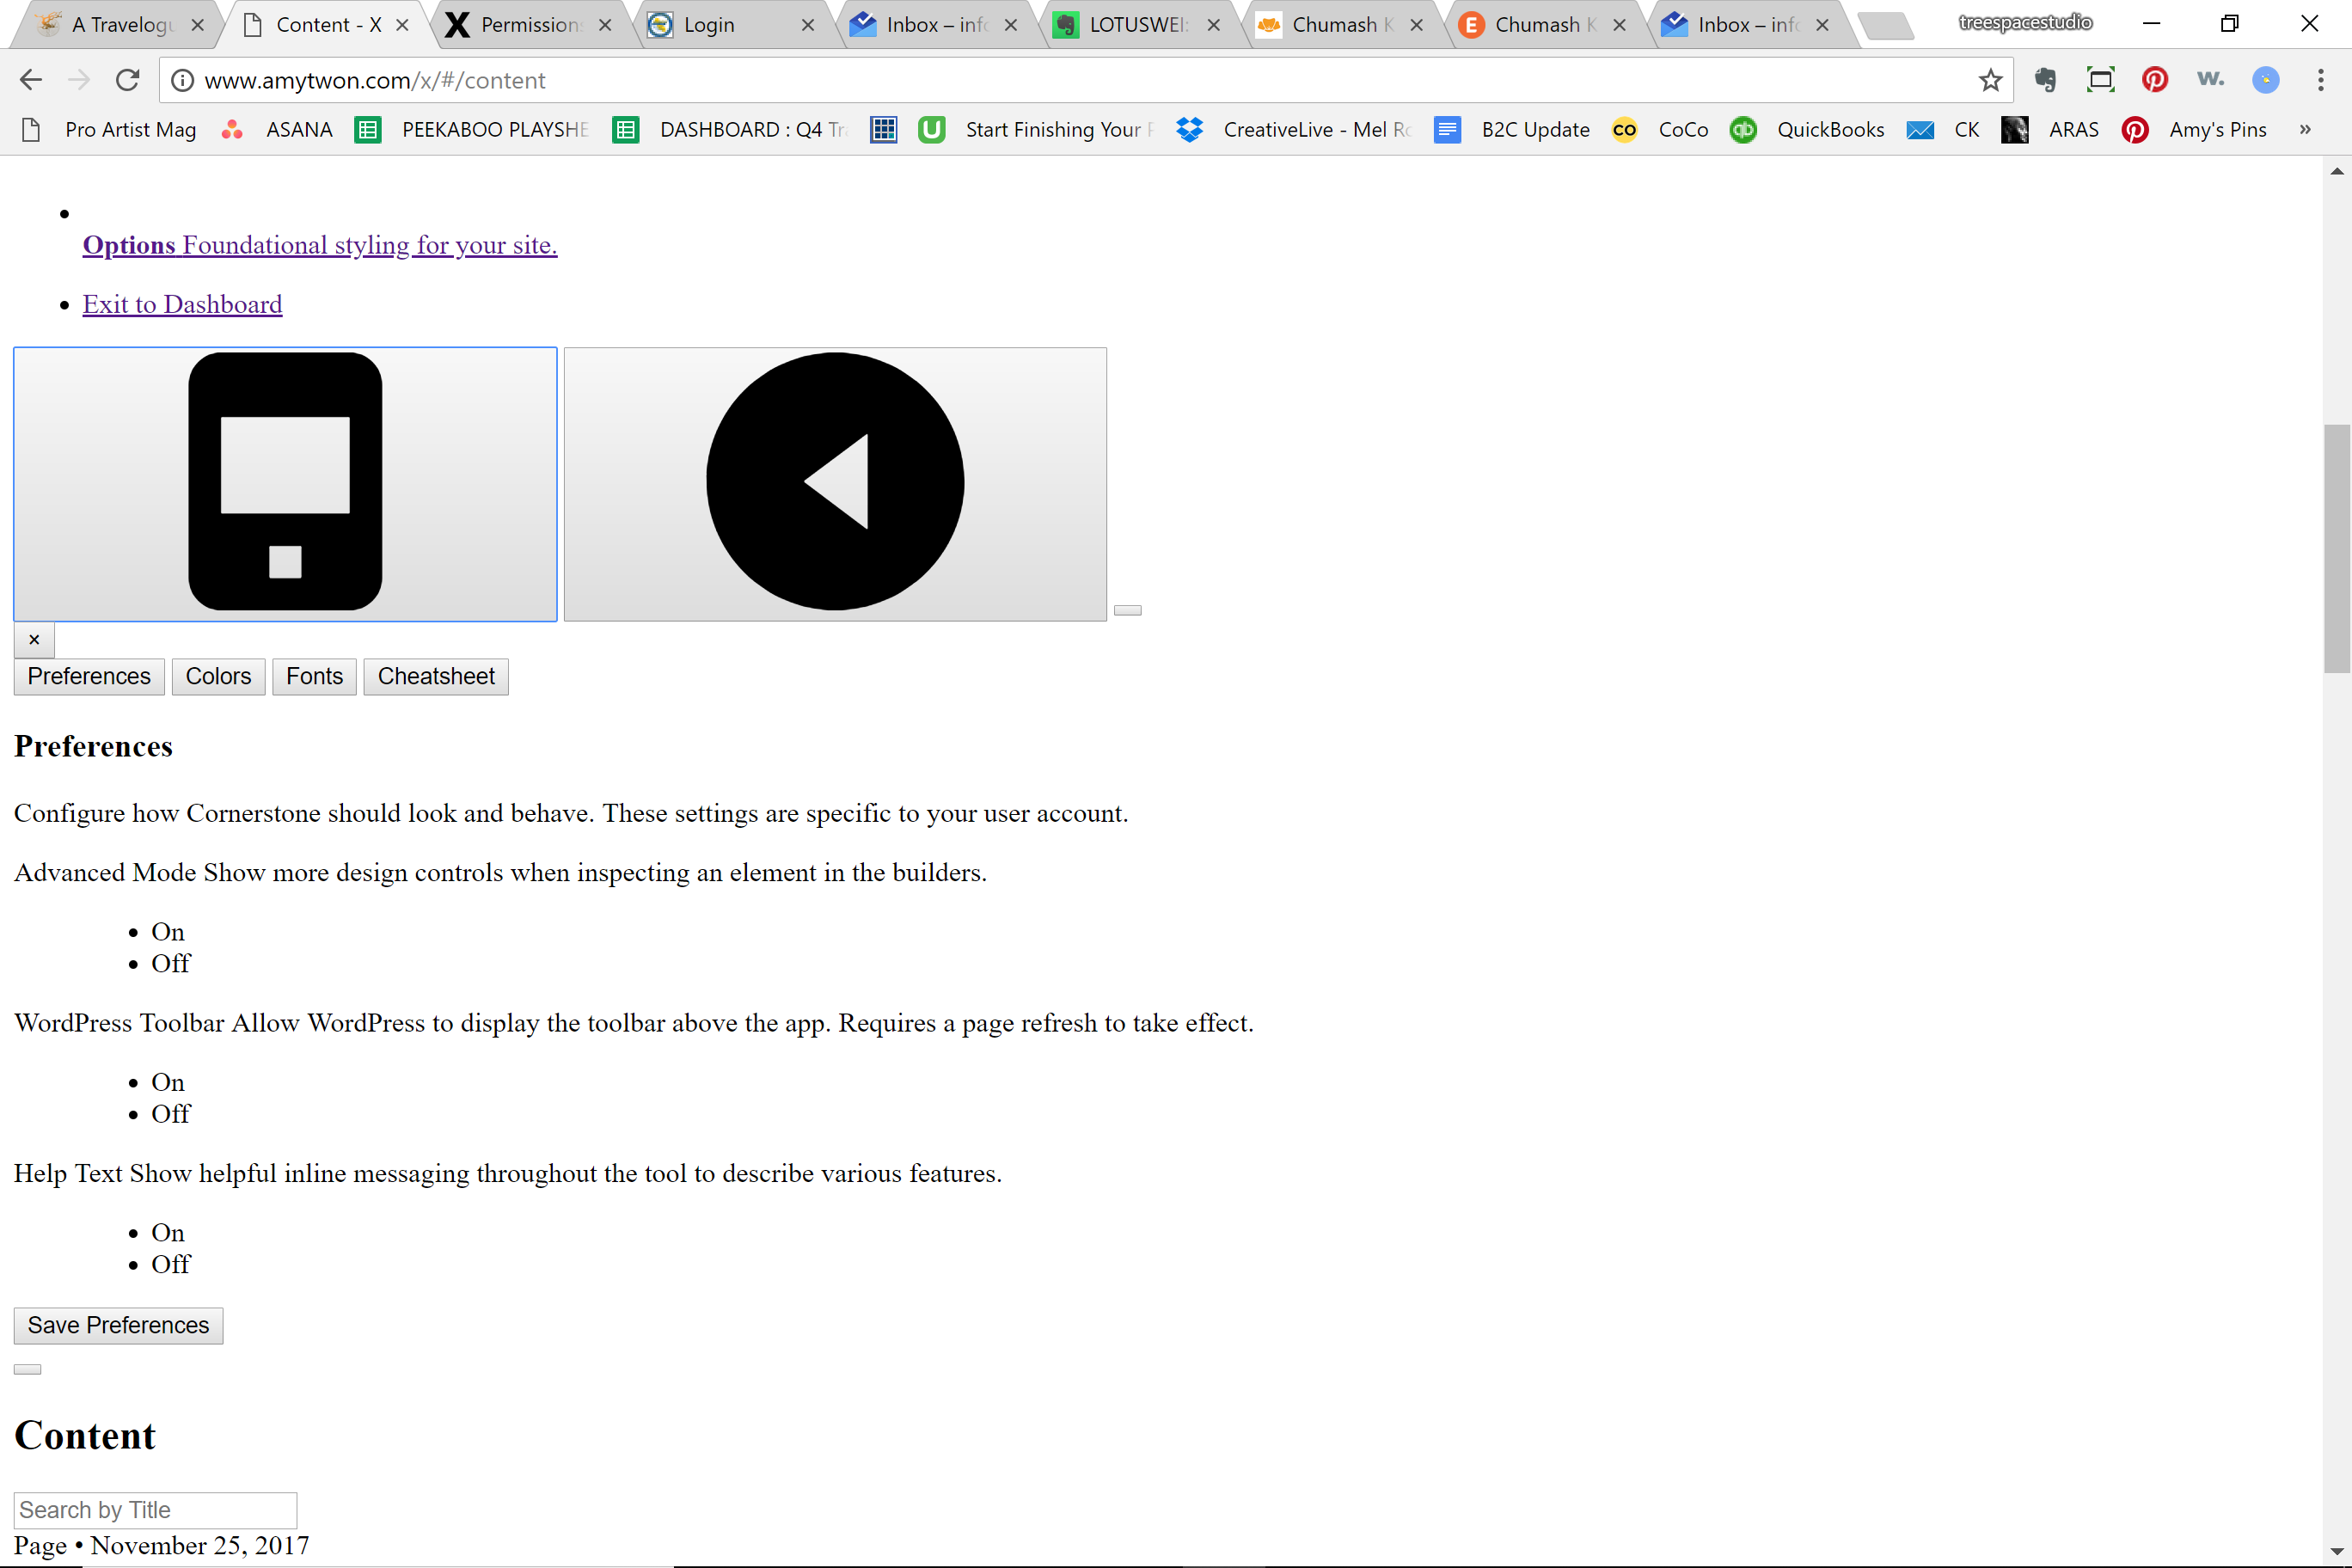Bookmark this page with the star icon
Viewport: 2352px width, 1568px height.
pos(1990,80)
